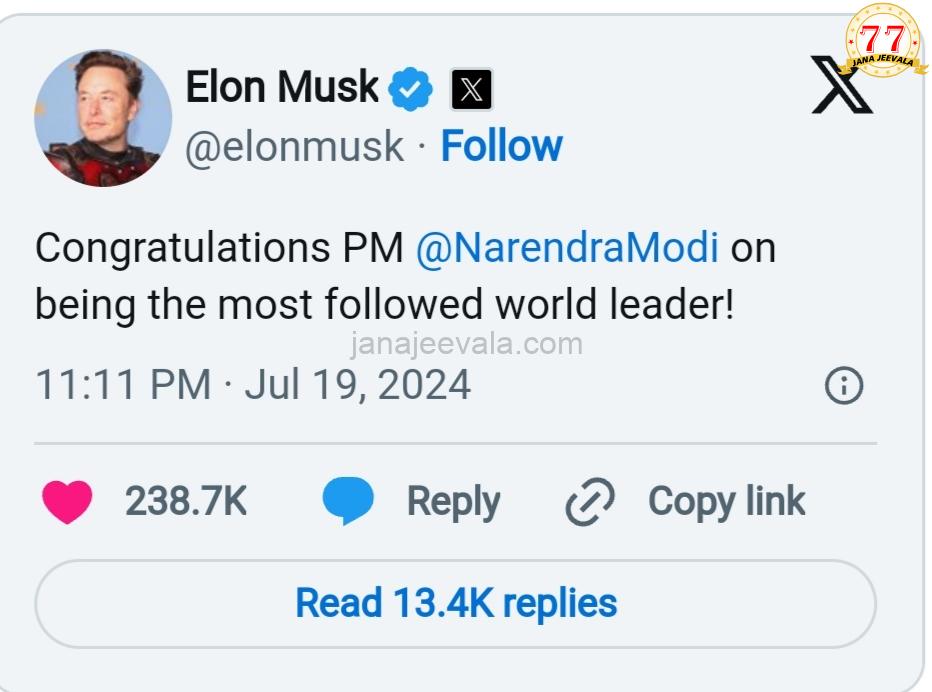932x692 pixels.
Task: Open the @elonmusk handle link
Action: 295,147
